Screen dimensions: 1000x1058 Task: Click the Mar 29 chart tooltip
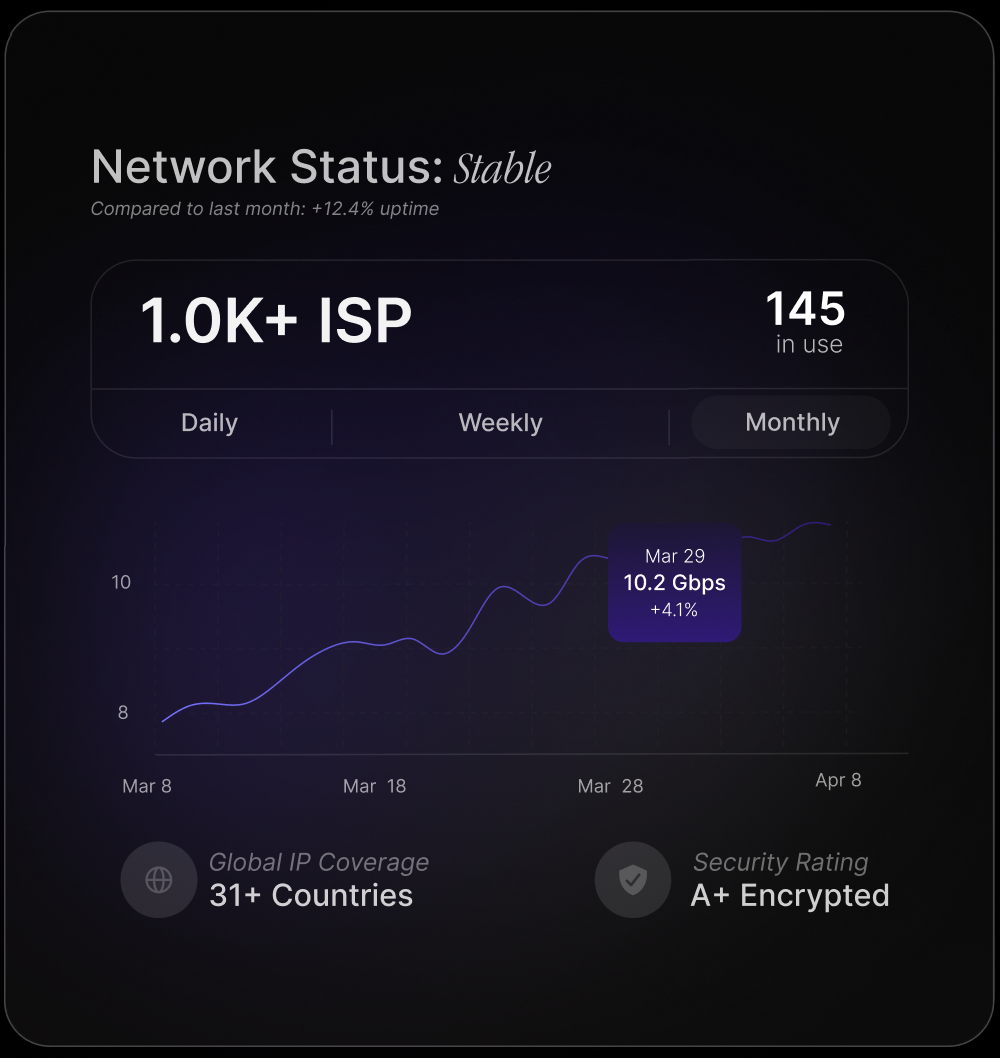(675, 583)
